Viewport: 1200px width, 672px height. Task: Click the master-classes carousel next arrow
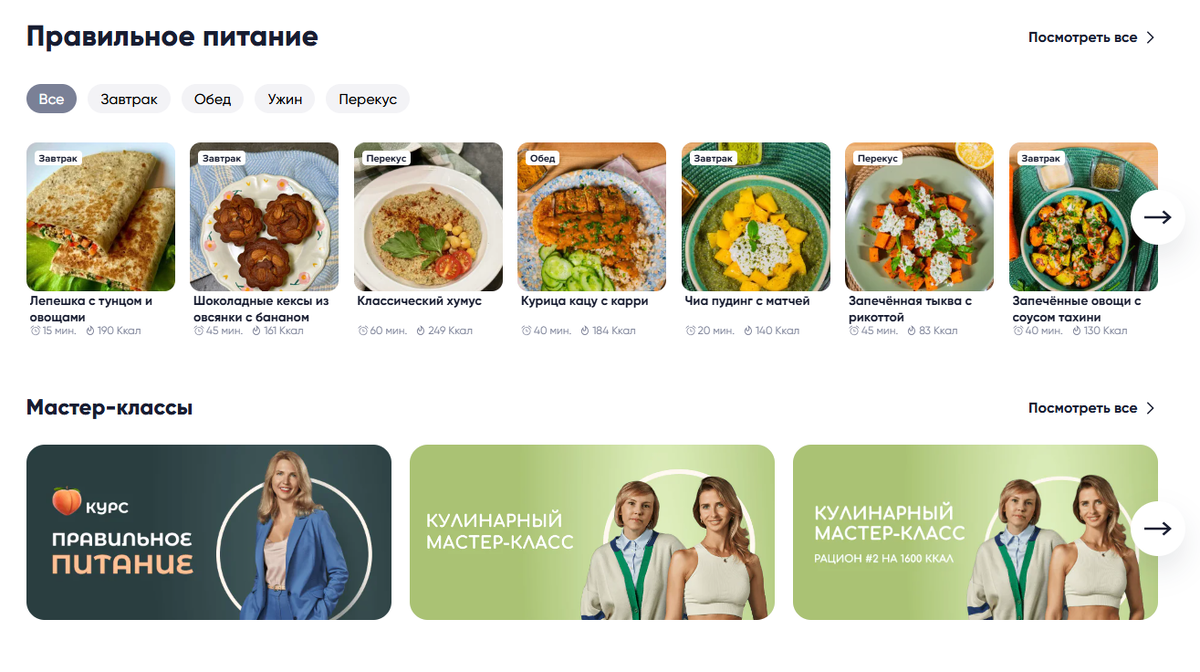coord(1157,528)
